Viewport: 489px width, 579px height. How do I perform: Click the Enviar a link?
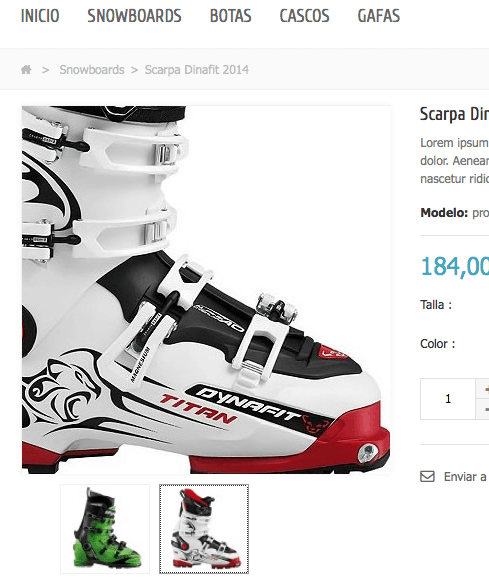[x=466, y=477]
